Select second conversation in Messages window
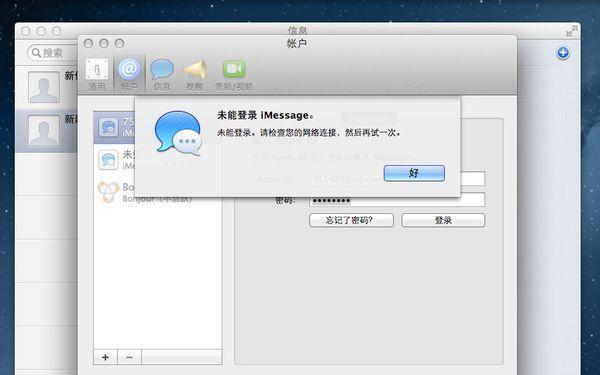600x375 pixels. point(46,131)
